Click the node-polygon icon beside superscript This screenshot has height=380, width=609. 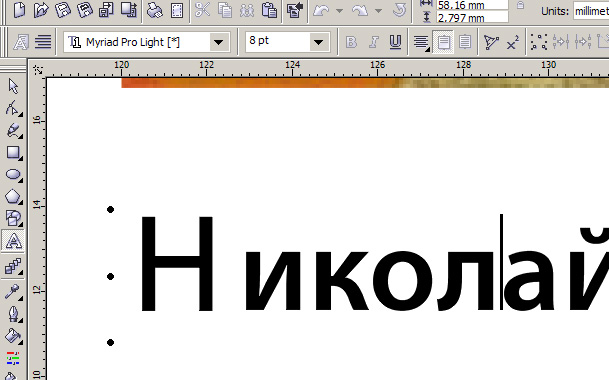click(x=491, y=42)
